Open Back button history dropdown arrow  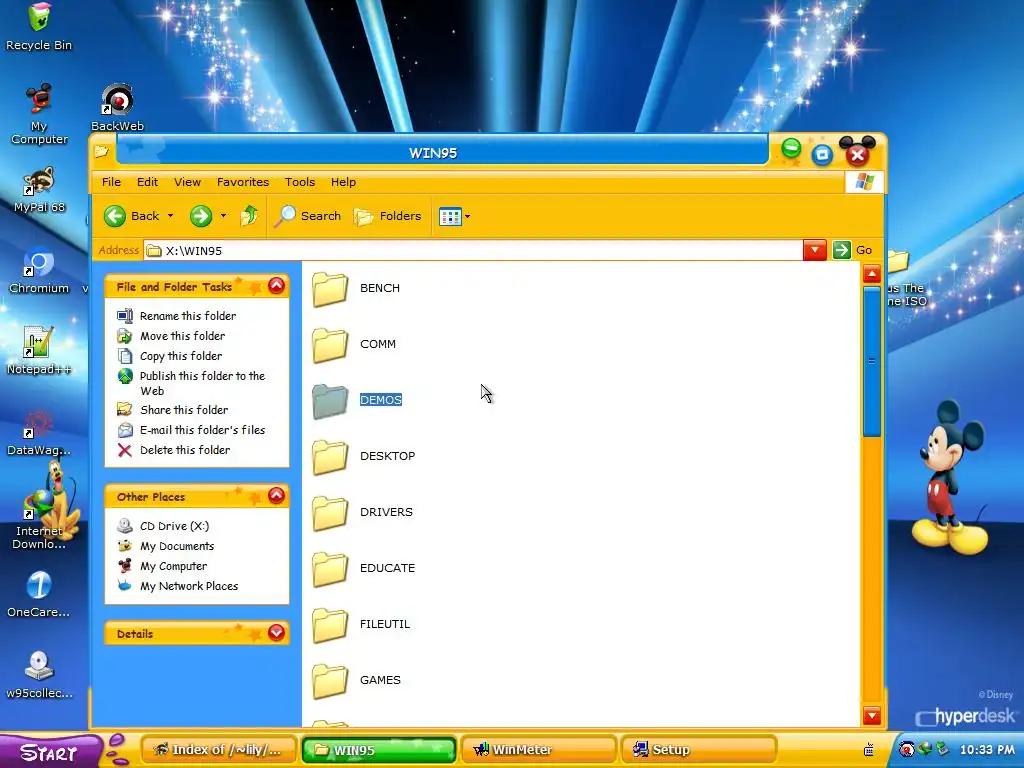pos(170,216)
